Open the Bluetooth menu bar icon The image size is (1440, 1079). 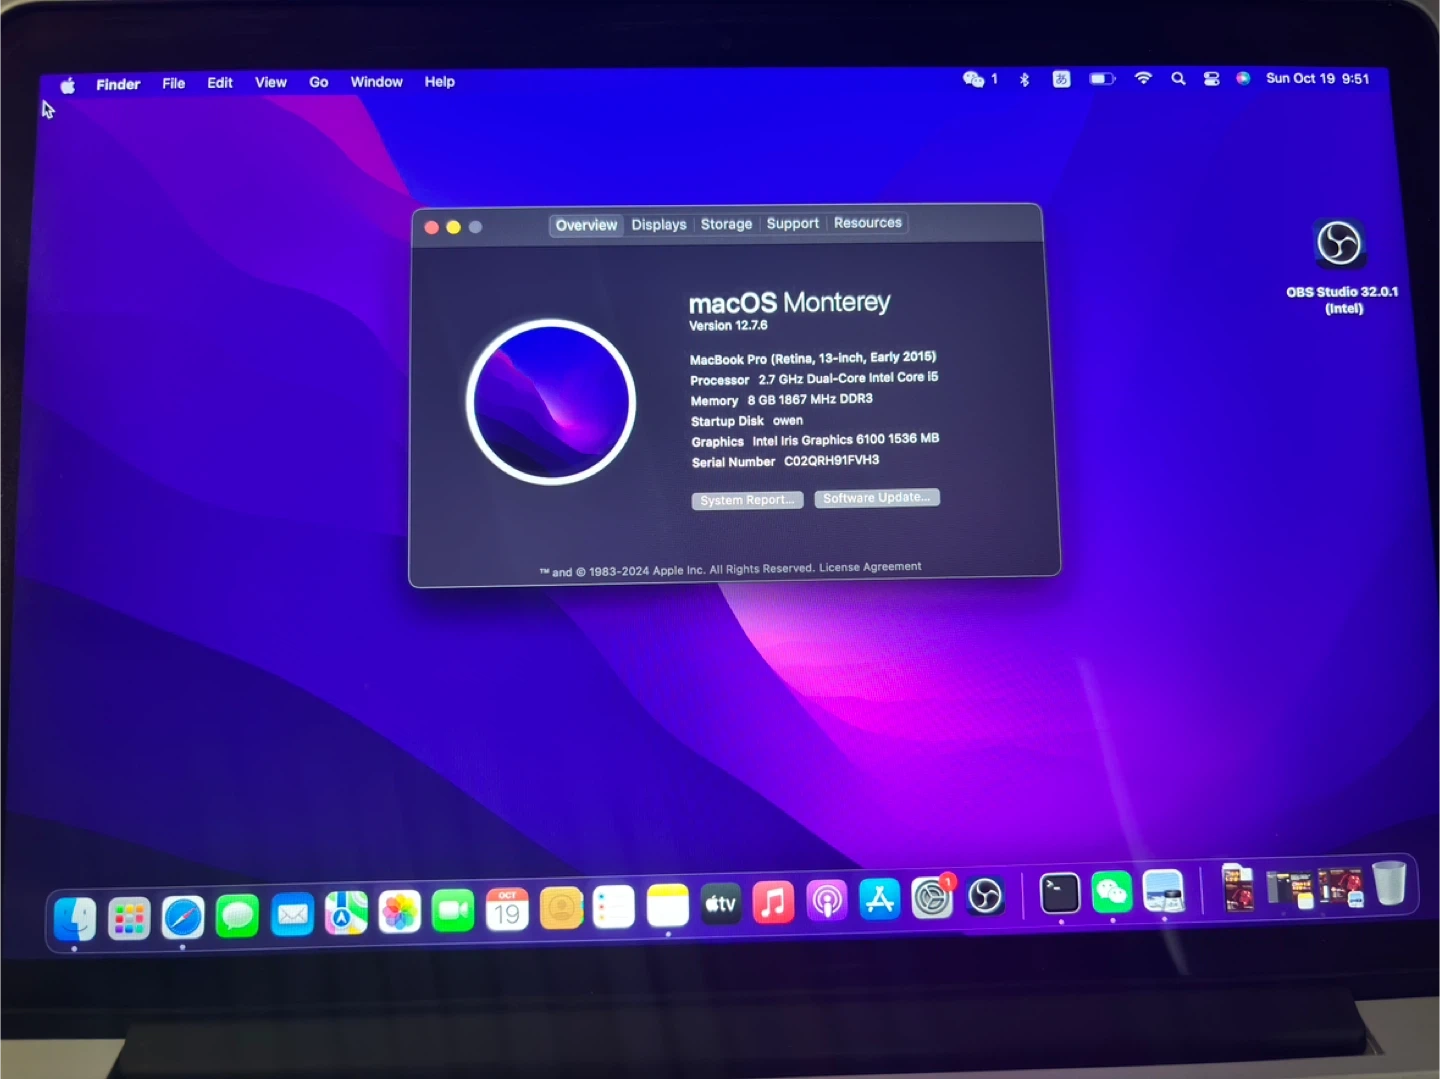pos(1024,80)
